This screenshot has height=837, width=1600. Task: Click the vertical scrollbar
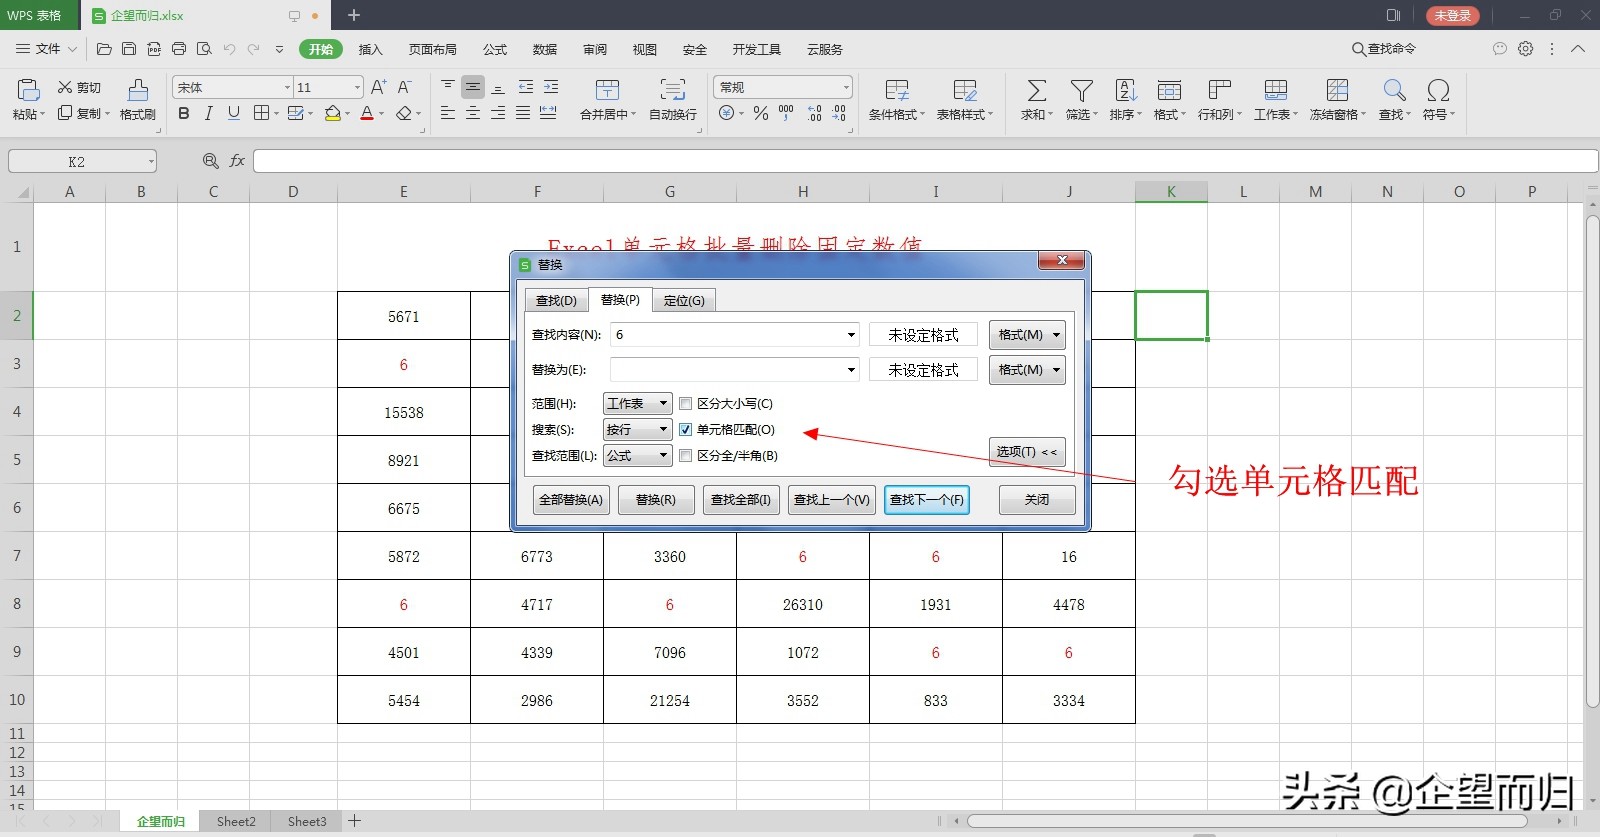pyautogui.click(x=1592, y=460)
